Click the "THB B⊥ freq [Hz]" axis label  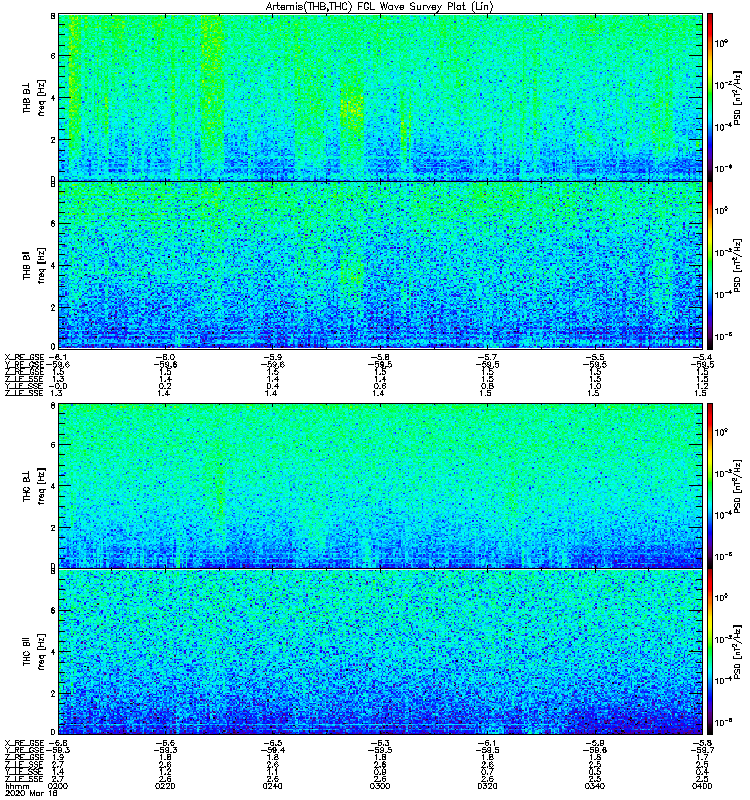[x=34, y=97]
